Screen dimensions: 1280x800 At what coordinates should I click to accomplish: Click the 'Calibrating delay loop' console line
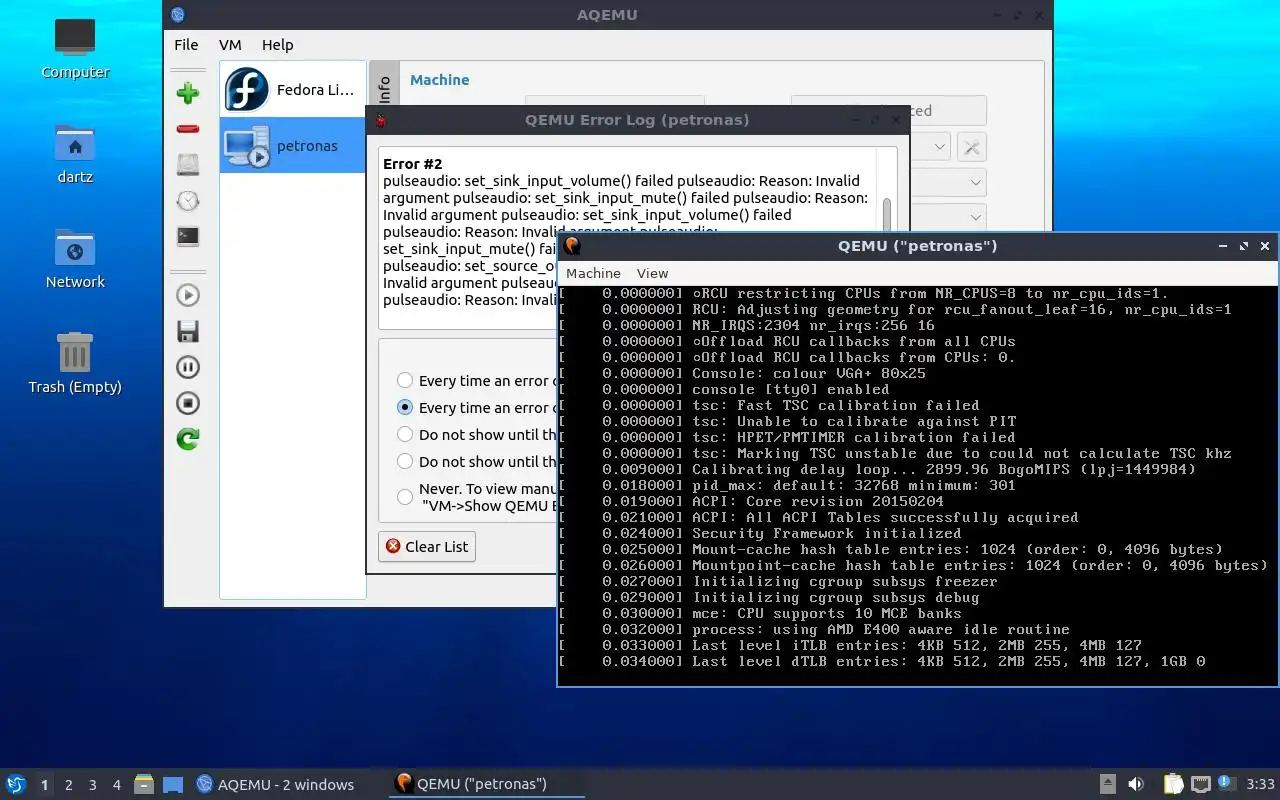[944, 469]
